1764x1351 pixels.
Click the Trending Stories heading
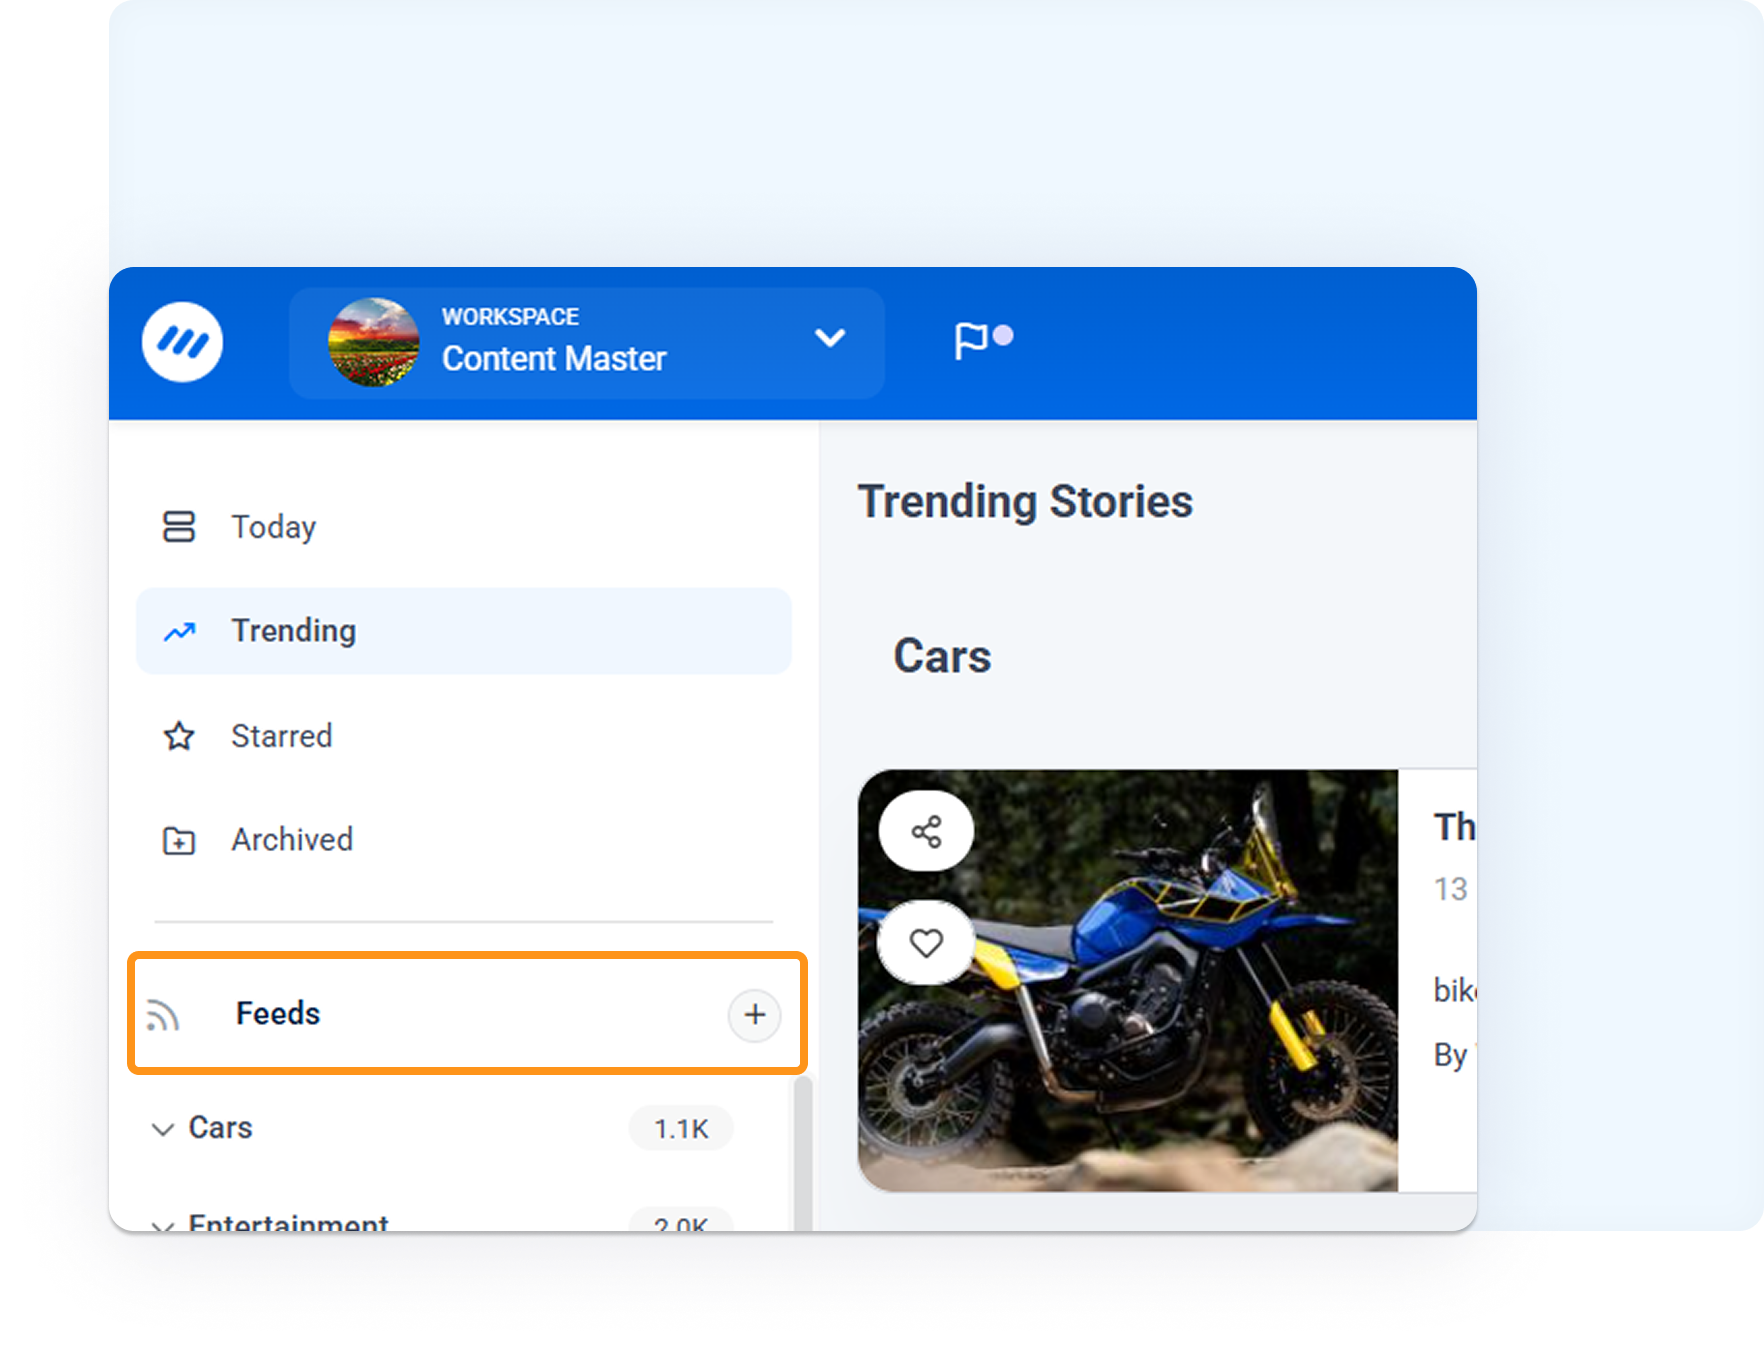point(1025,501)
